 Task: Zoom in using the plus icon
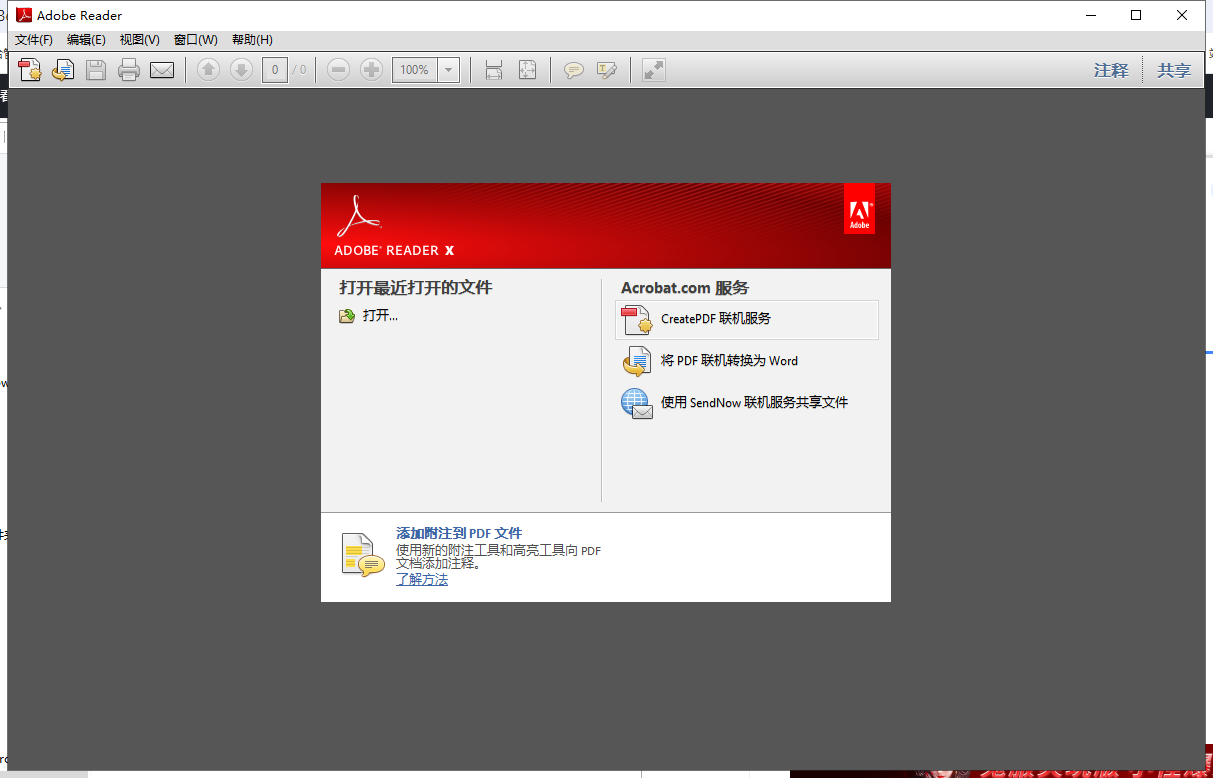pos(370,70)
